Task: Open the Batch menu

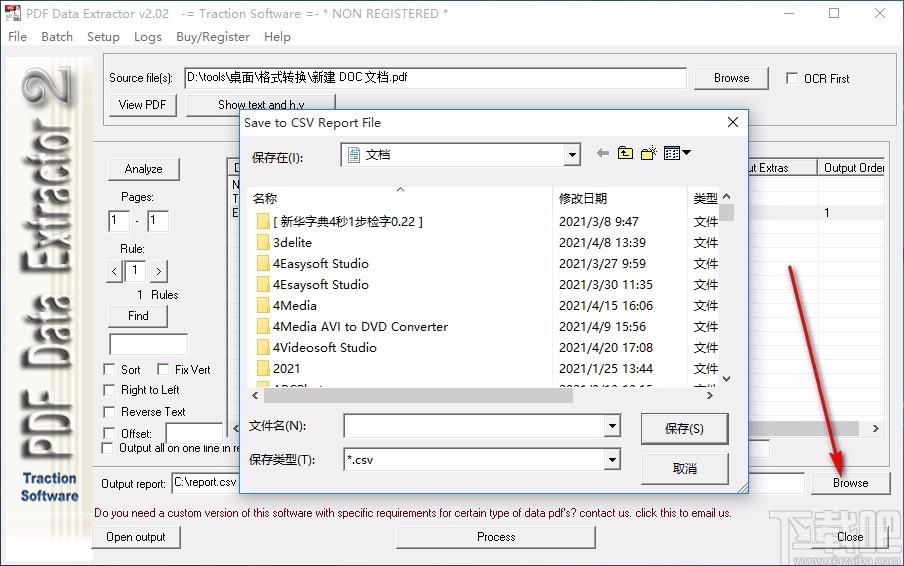Action: click(x=57, y=36)
